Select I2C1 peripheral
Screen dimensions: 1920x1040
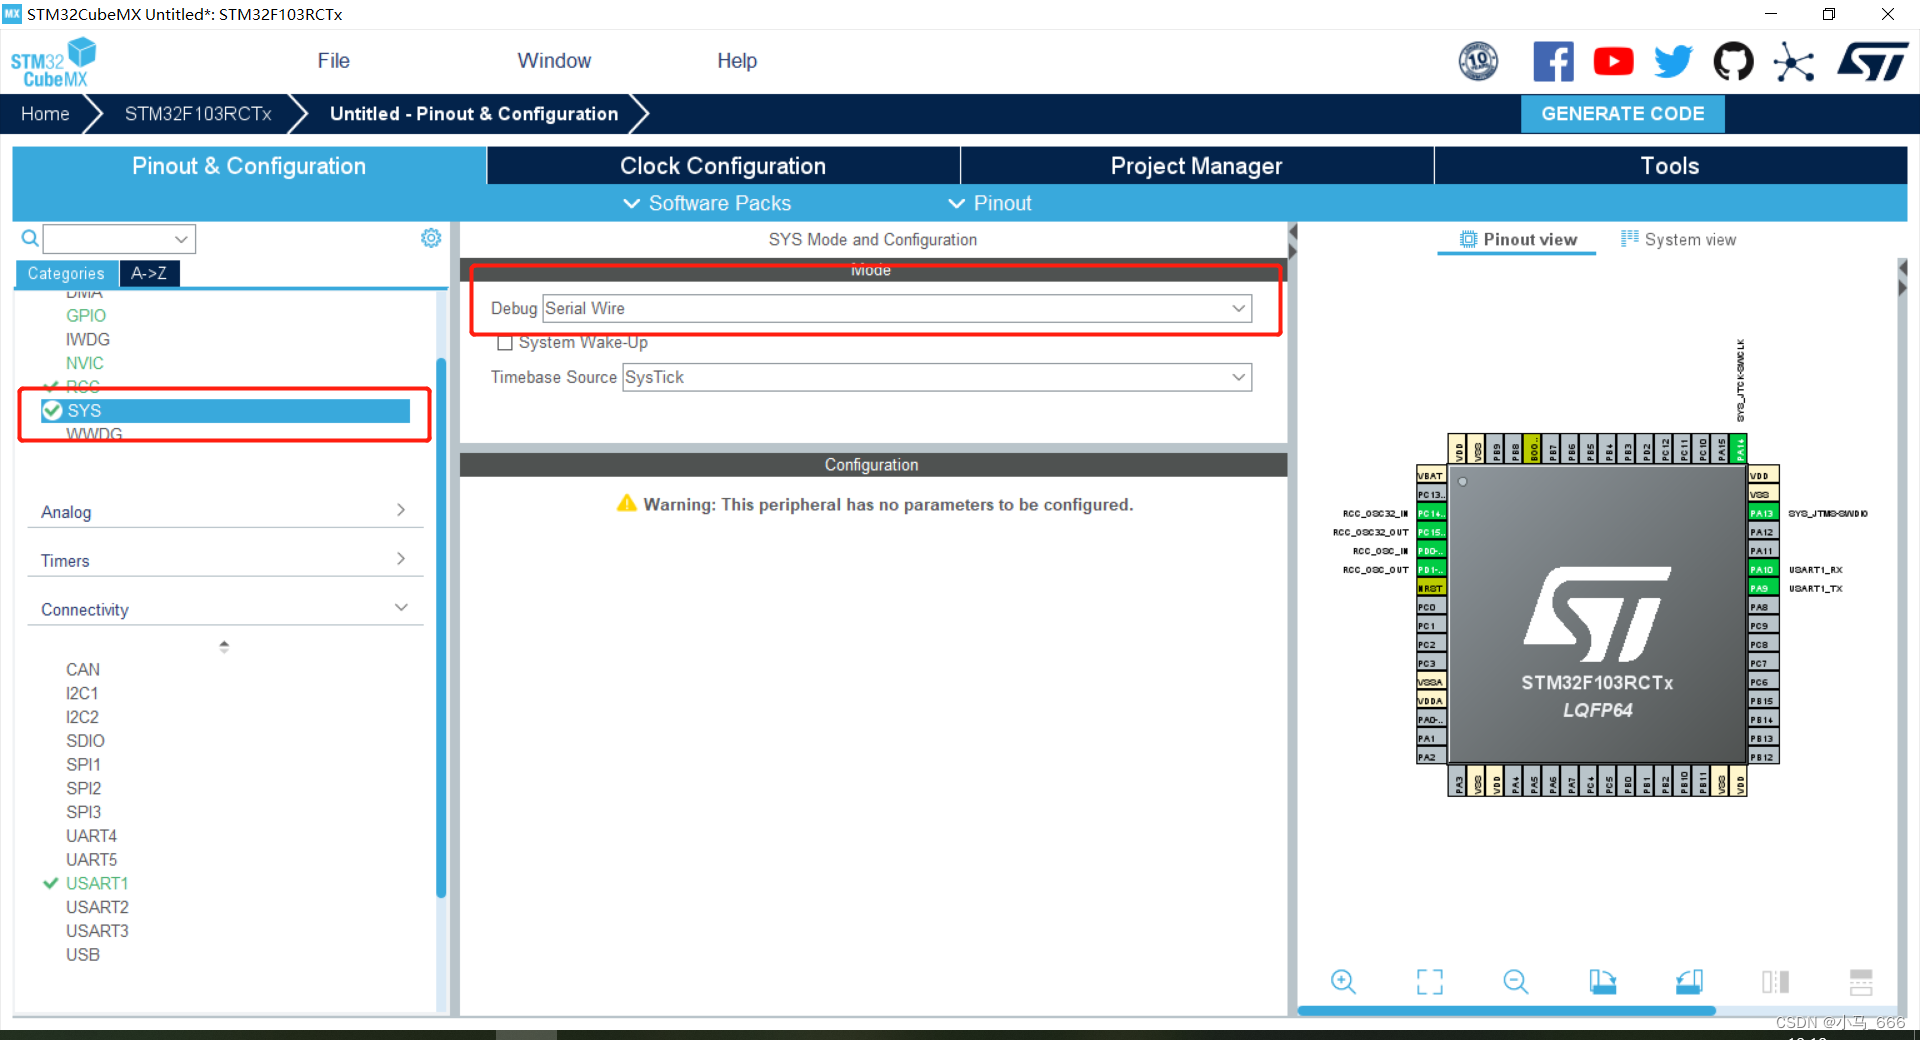[x=82, y=694]
